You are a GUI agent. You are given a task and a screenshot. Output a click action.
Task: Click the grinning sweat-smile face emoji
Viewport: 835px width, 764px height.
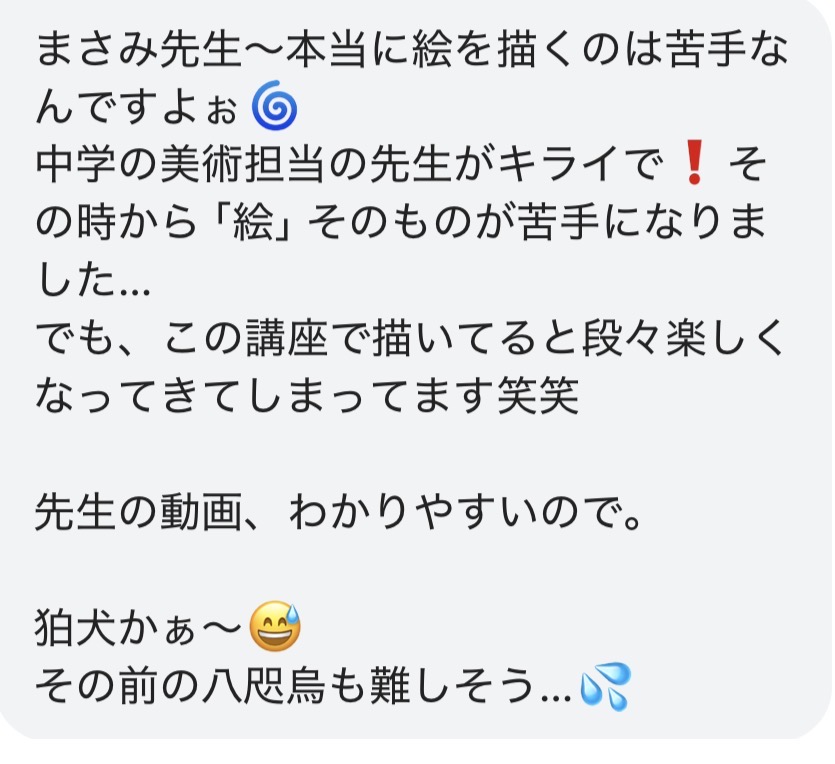pos(275,626)
